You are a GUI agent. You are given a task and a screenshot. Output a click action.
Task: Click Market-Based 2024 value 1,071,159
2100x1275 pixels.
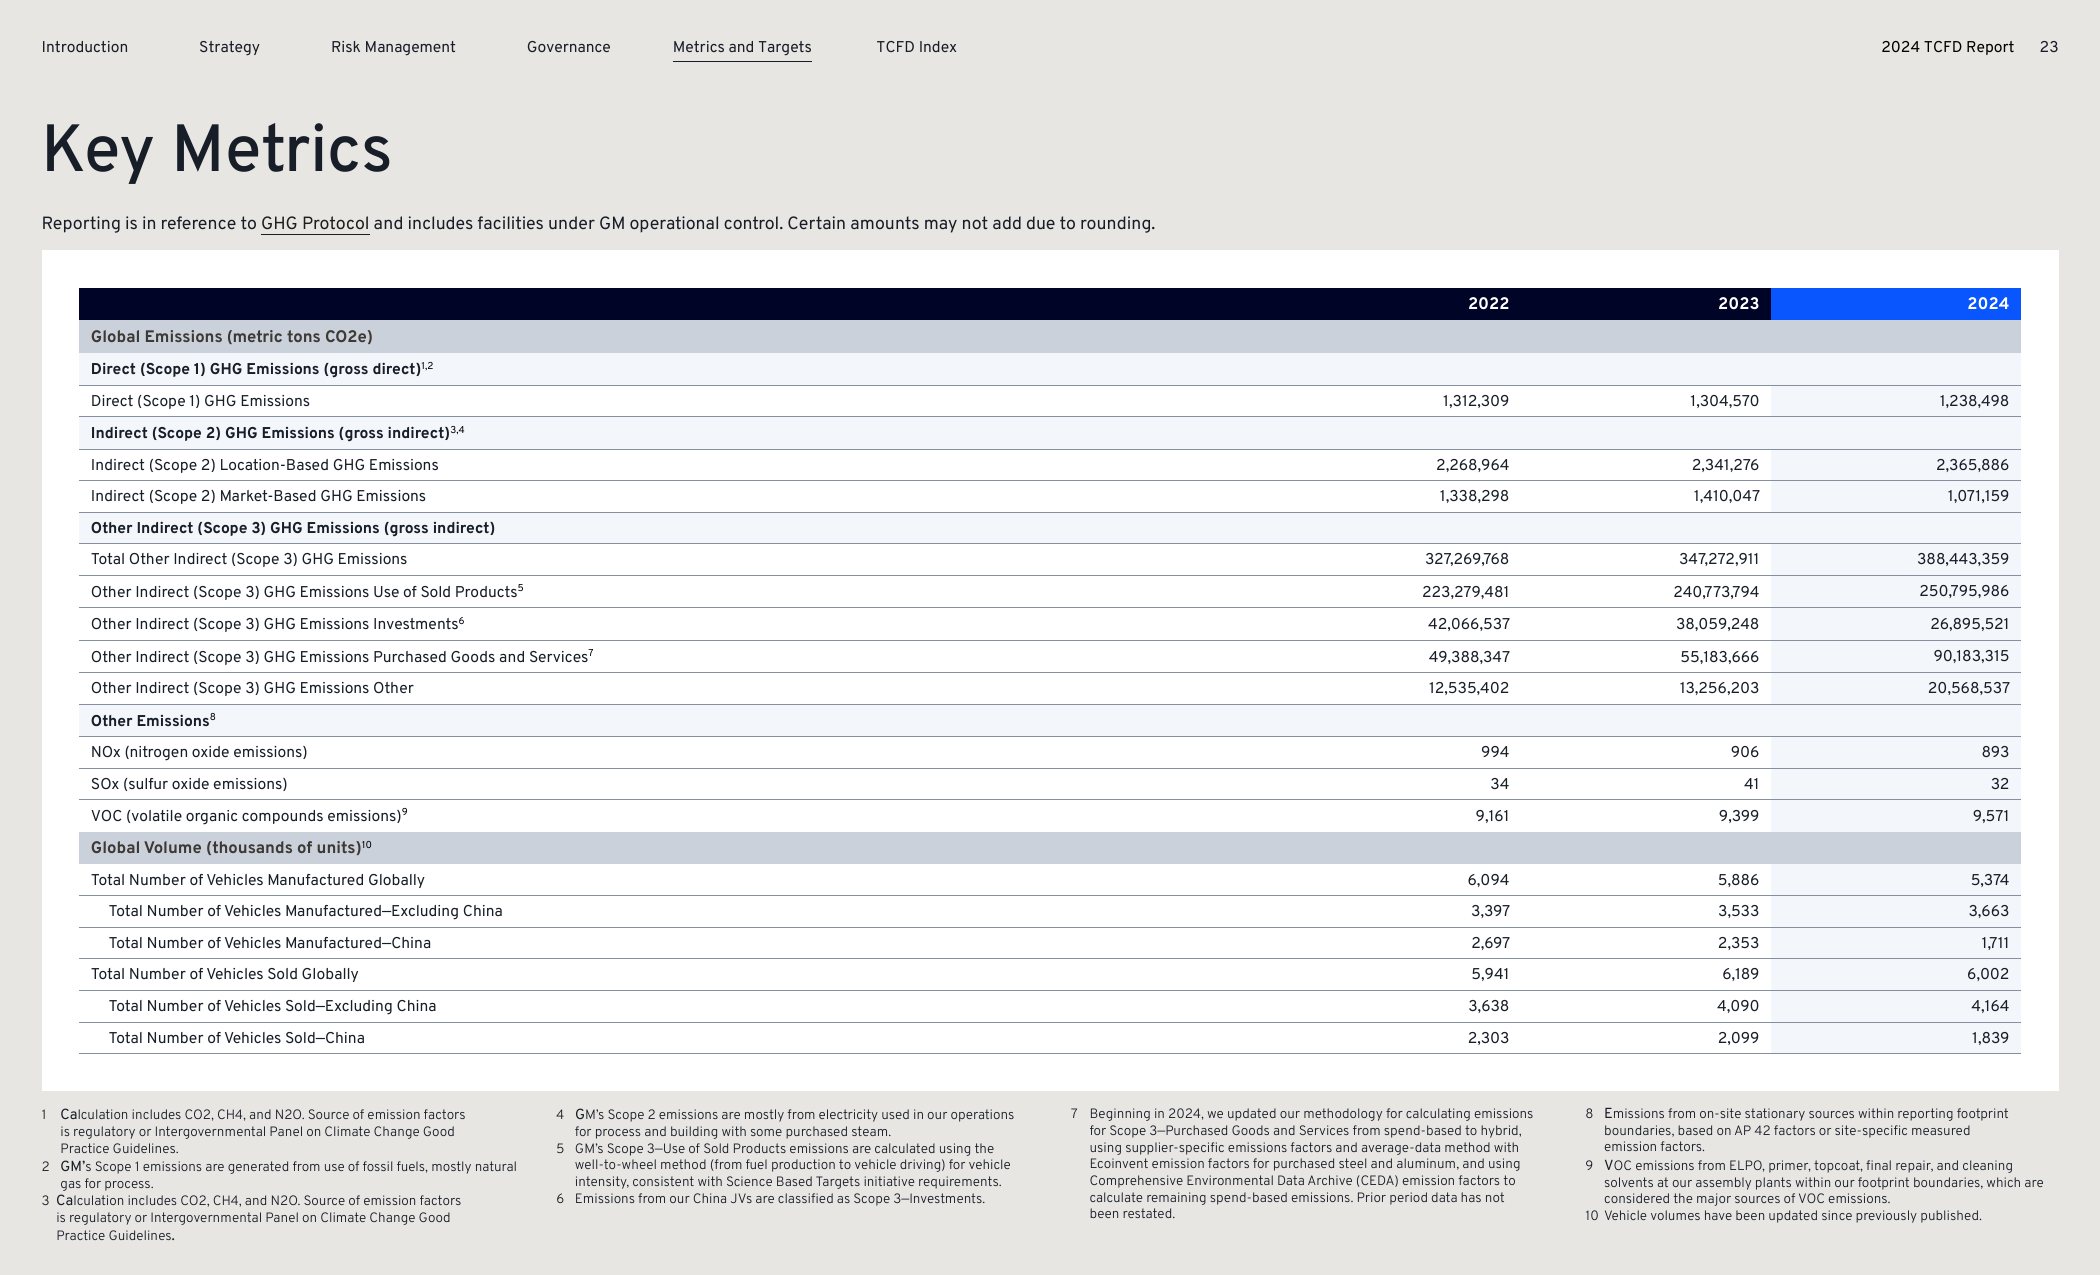1977,496
